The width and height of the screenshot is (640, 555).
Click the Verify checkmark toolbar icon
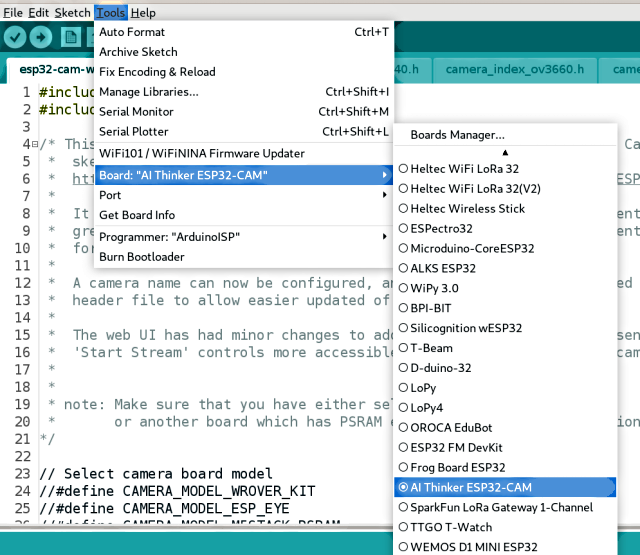click(15, 37)
